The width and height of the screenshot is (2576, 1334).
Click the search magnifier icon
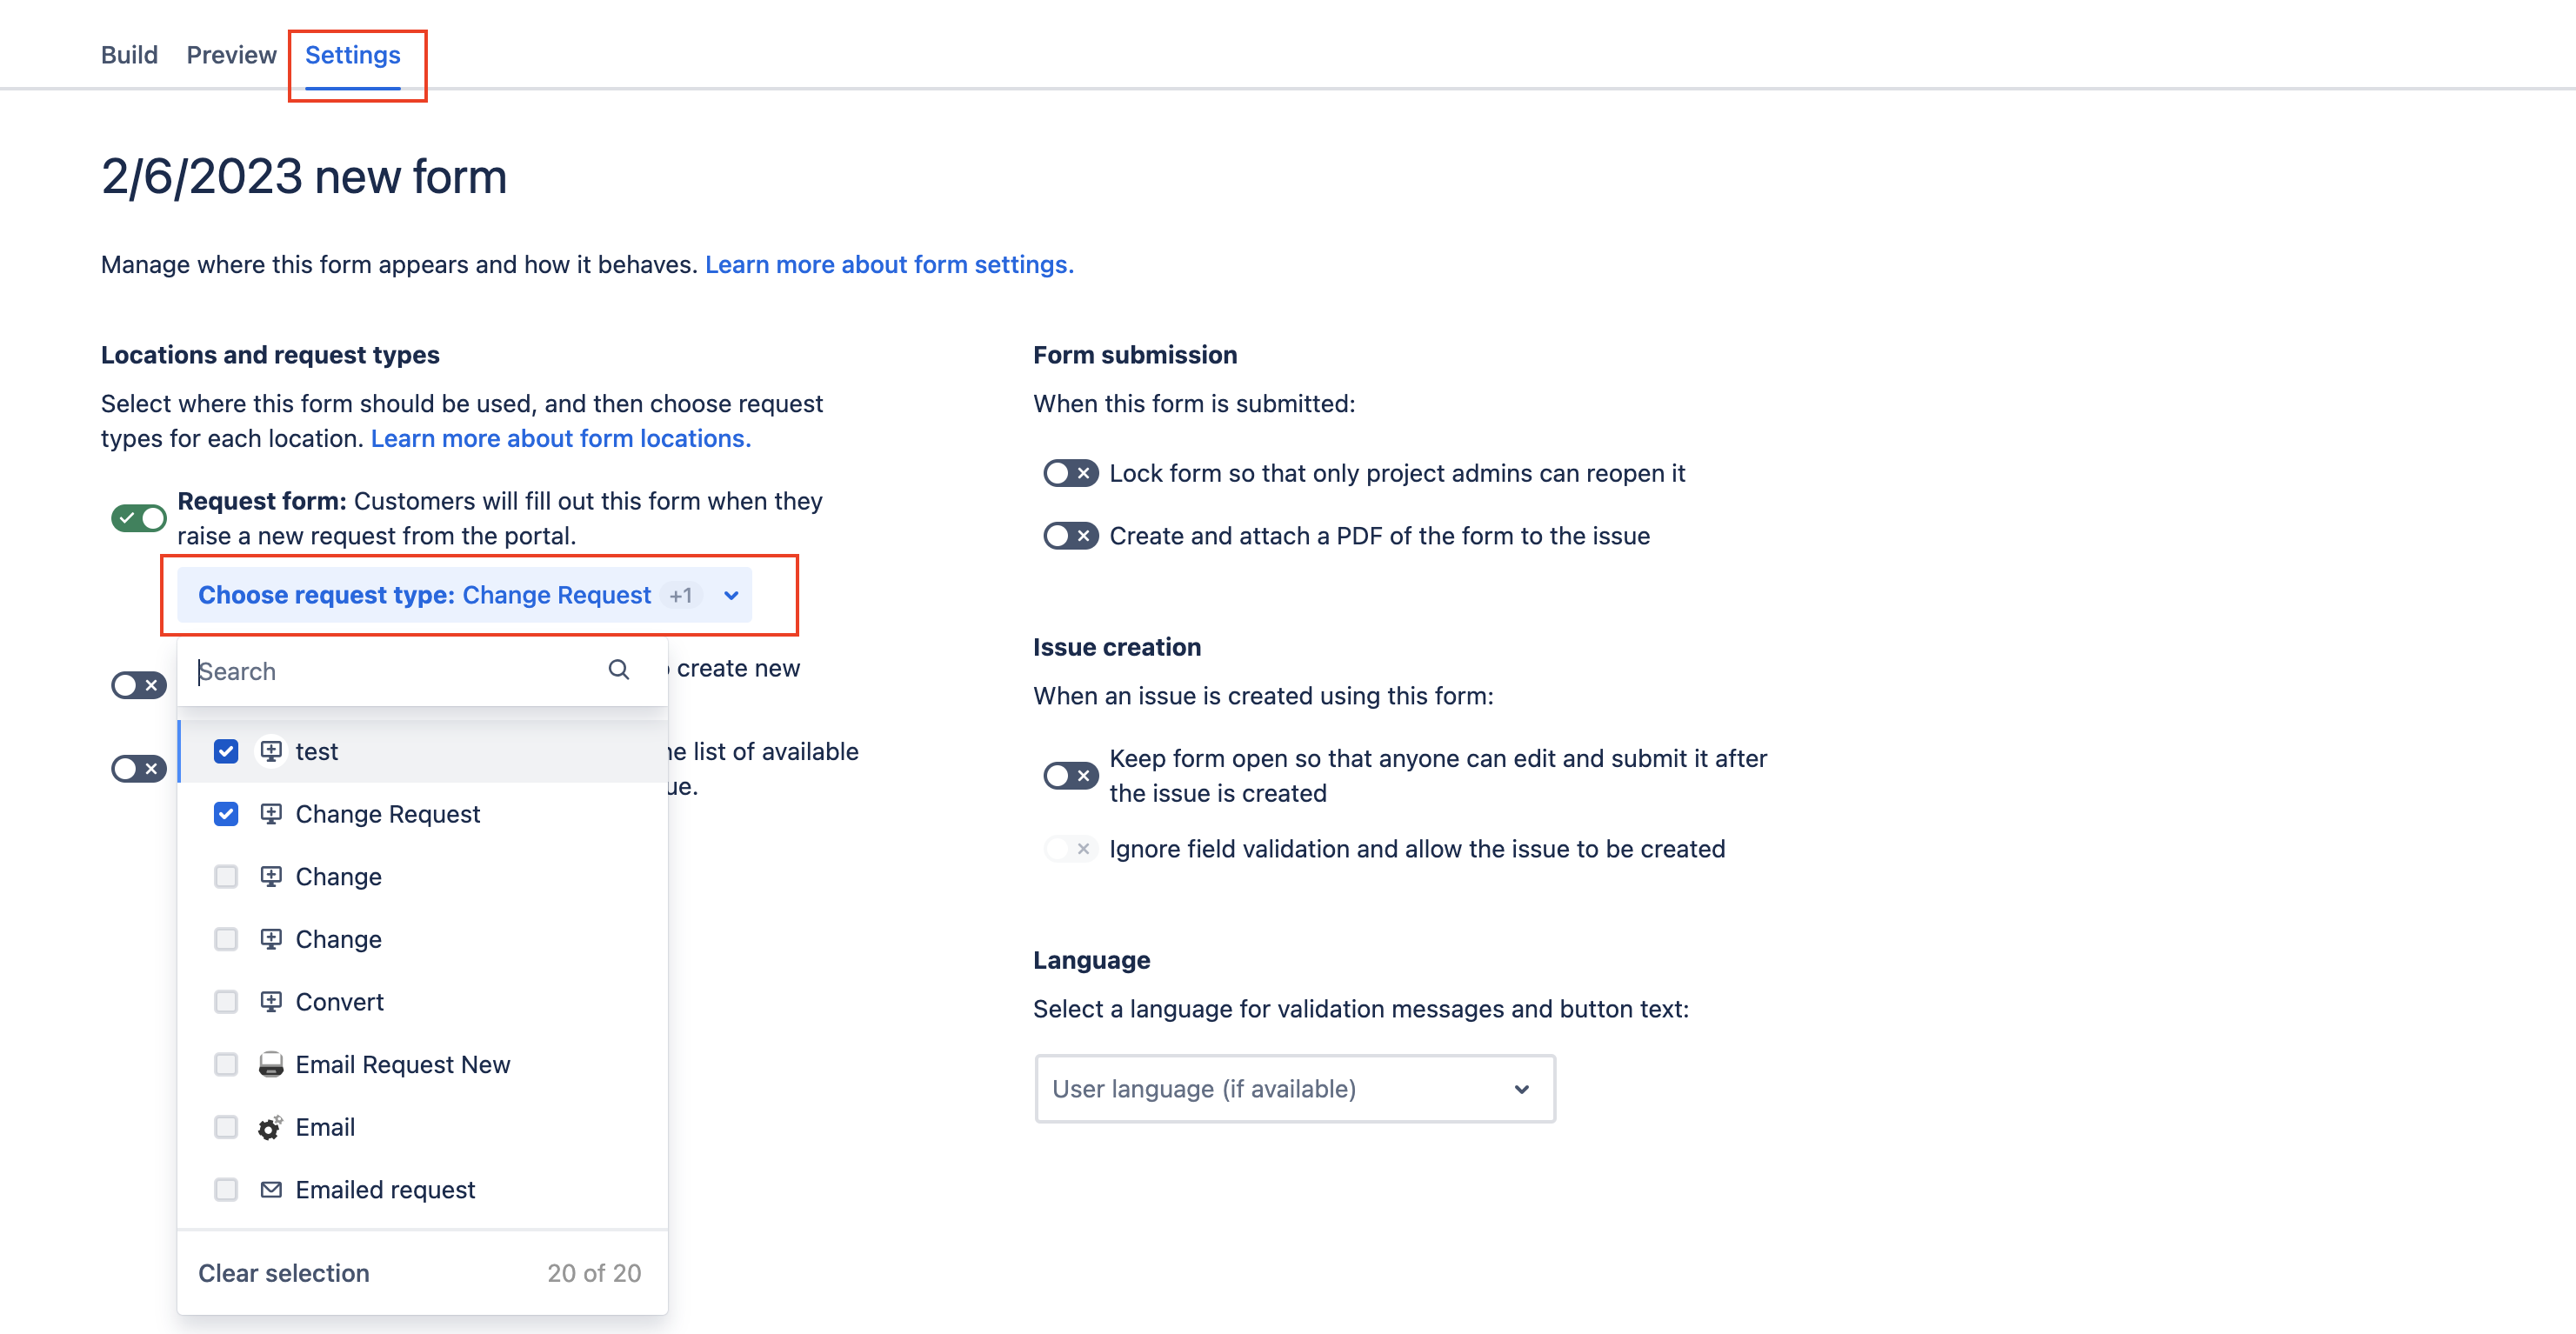click(619, 670)
